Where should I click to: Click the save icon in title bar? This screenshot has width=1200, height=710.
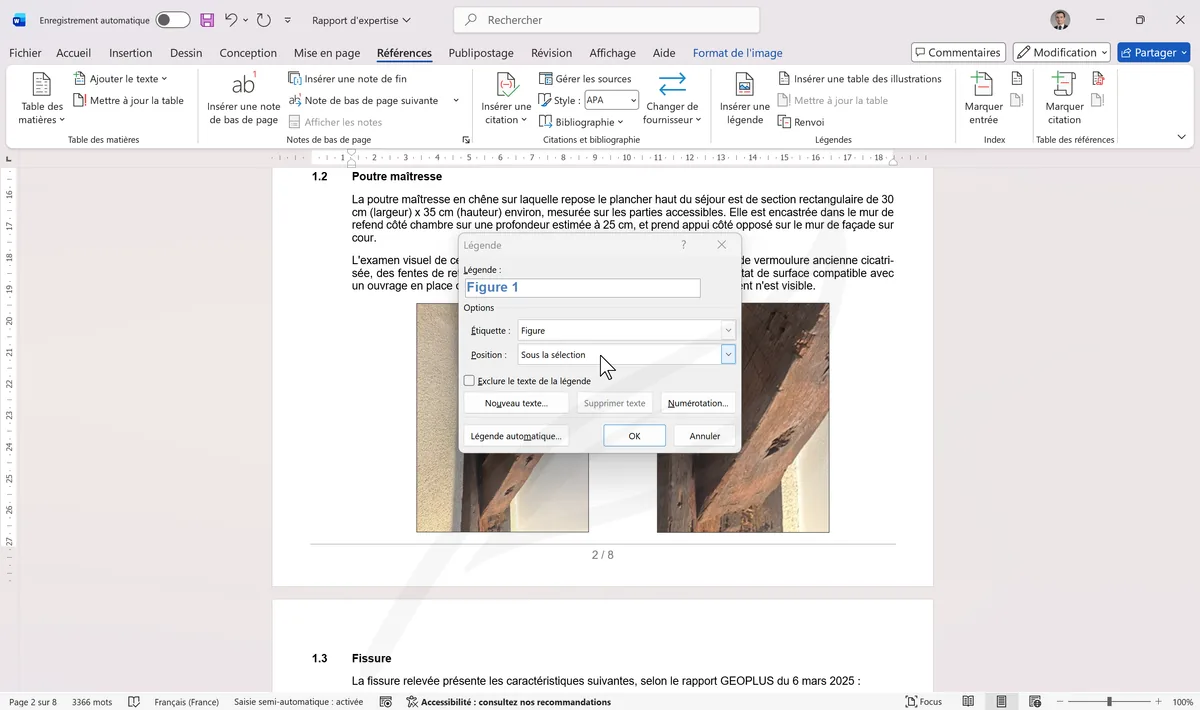207,20
